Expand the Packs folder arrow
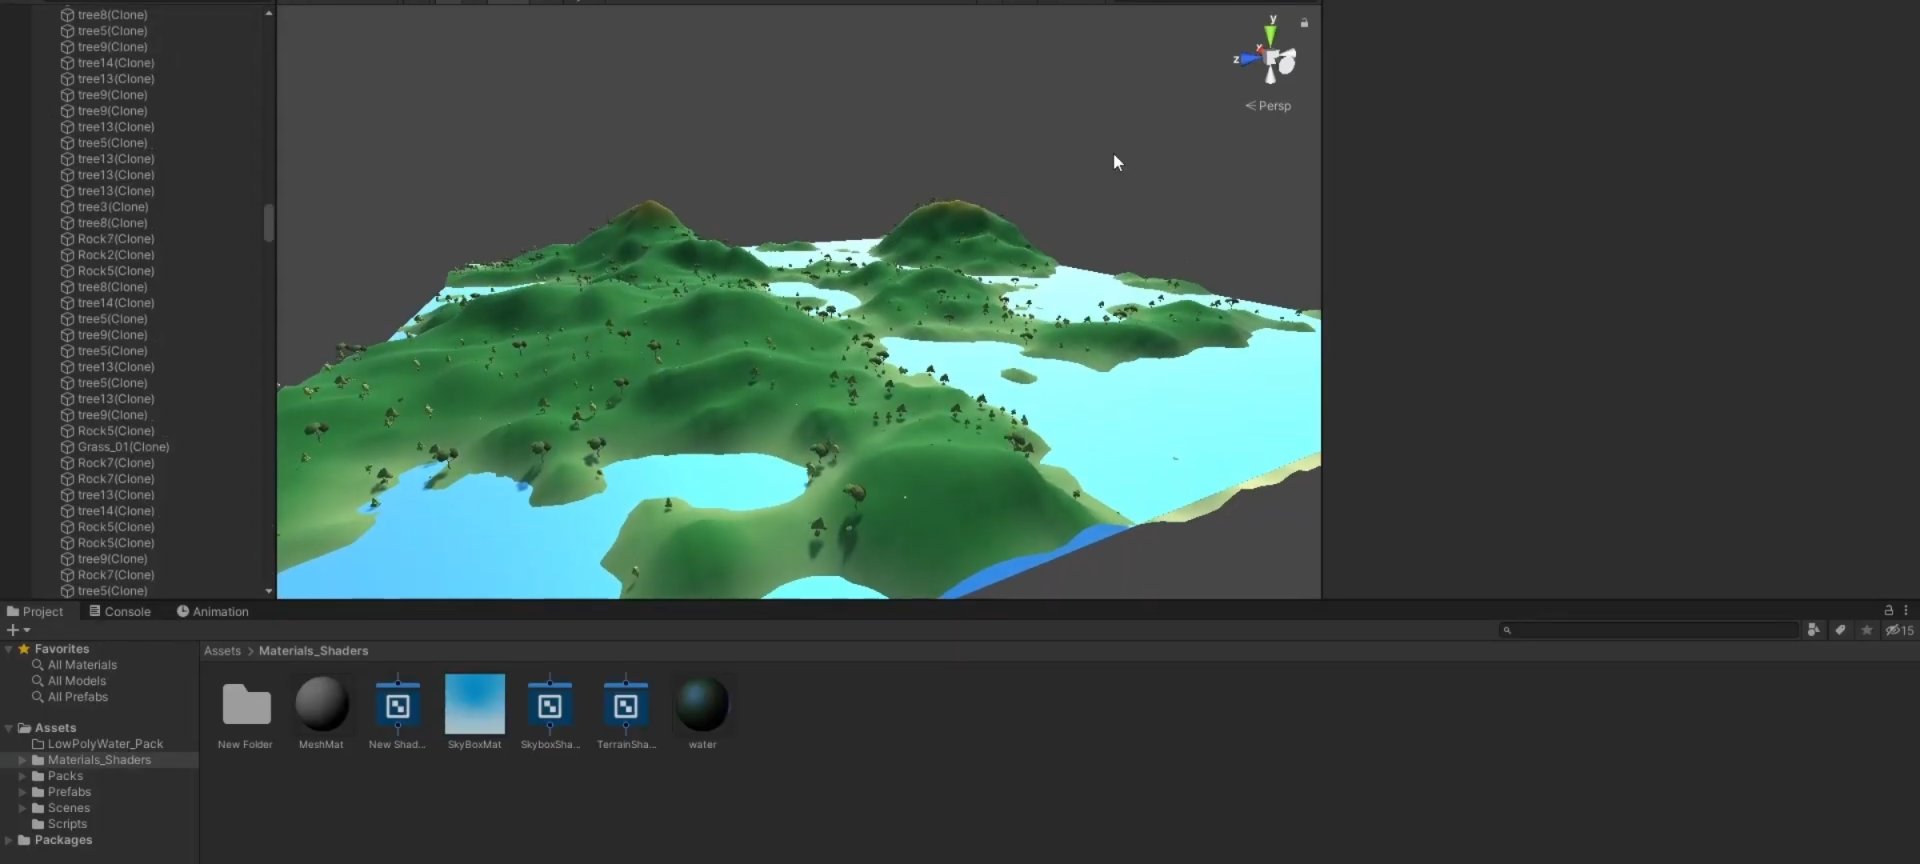The image size is (1920, 864). point(22,776)
